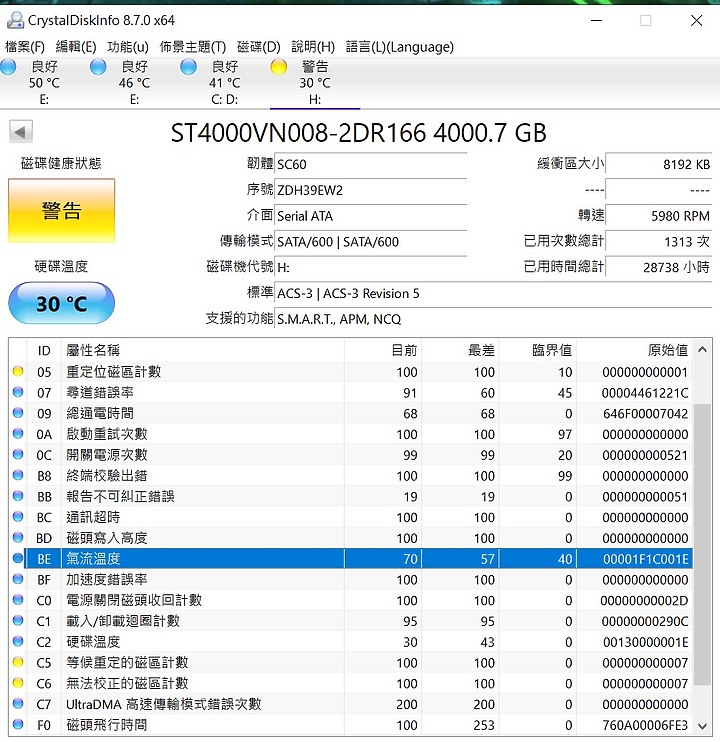
Task: Select the 等候重定的磁區計數 attribute row
Action: coord(351,662)
